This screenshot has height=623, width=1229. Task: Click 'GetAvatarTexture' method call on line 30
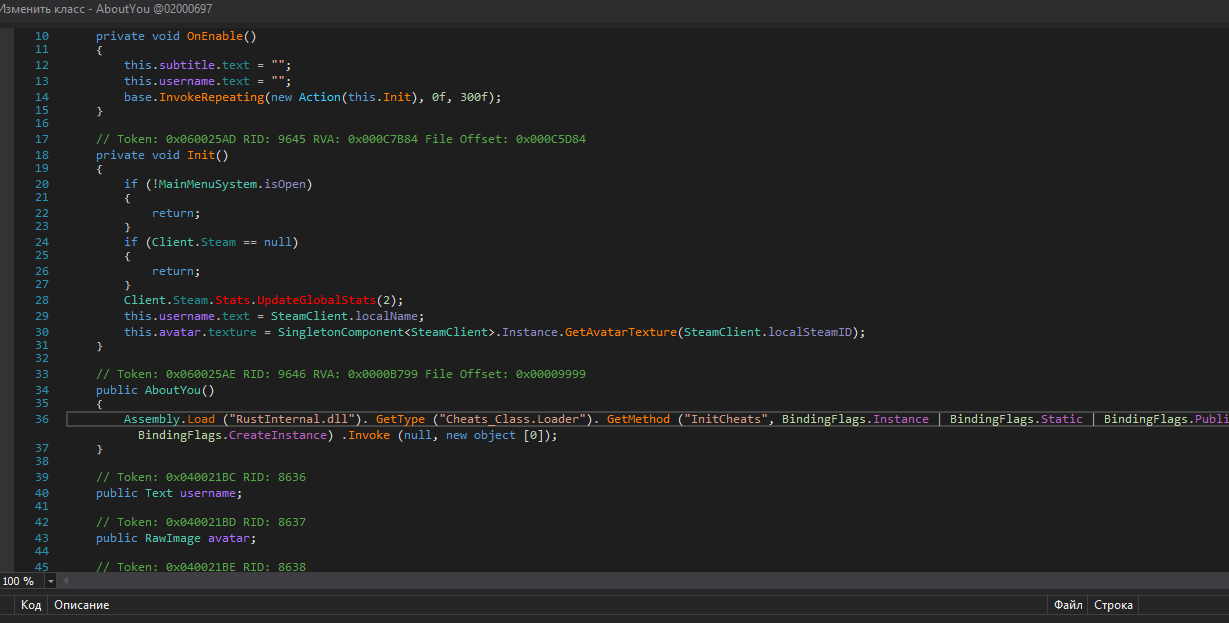tap(621, 331)
